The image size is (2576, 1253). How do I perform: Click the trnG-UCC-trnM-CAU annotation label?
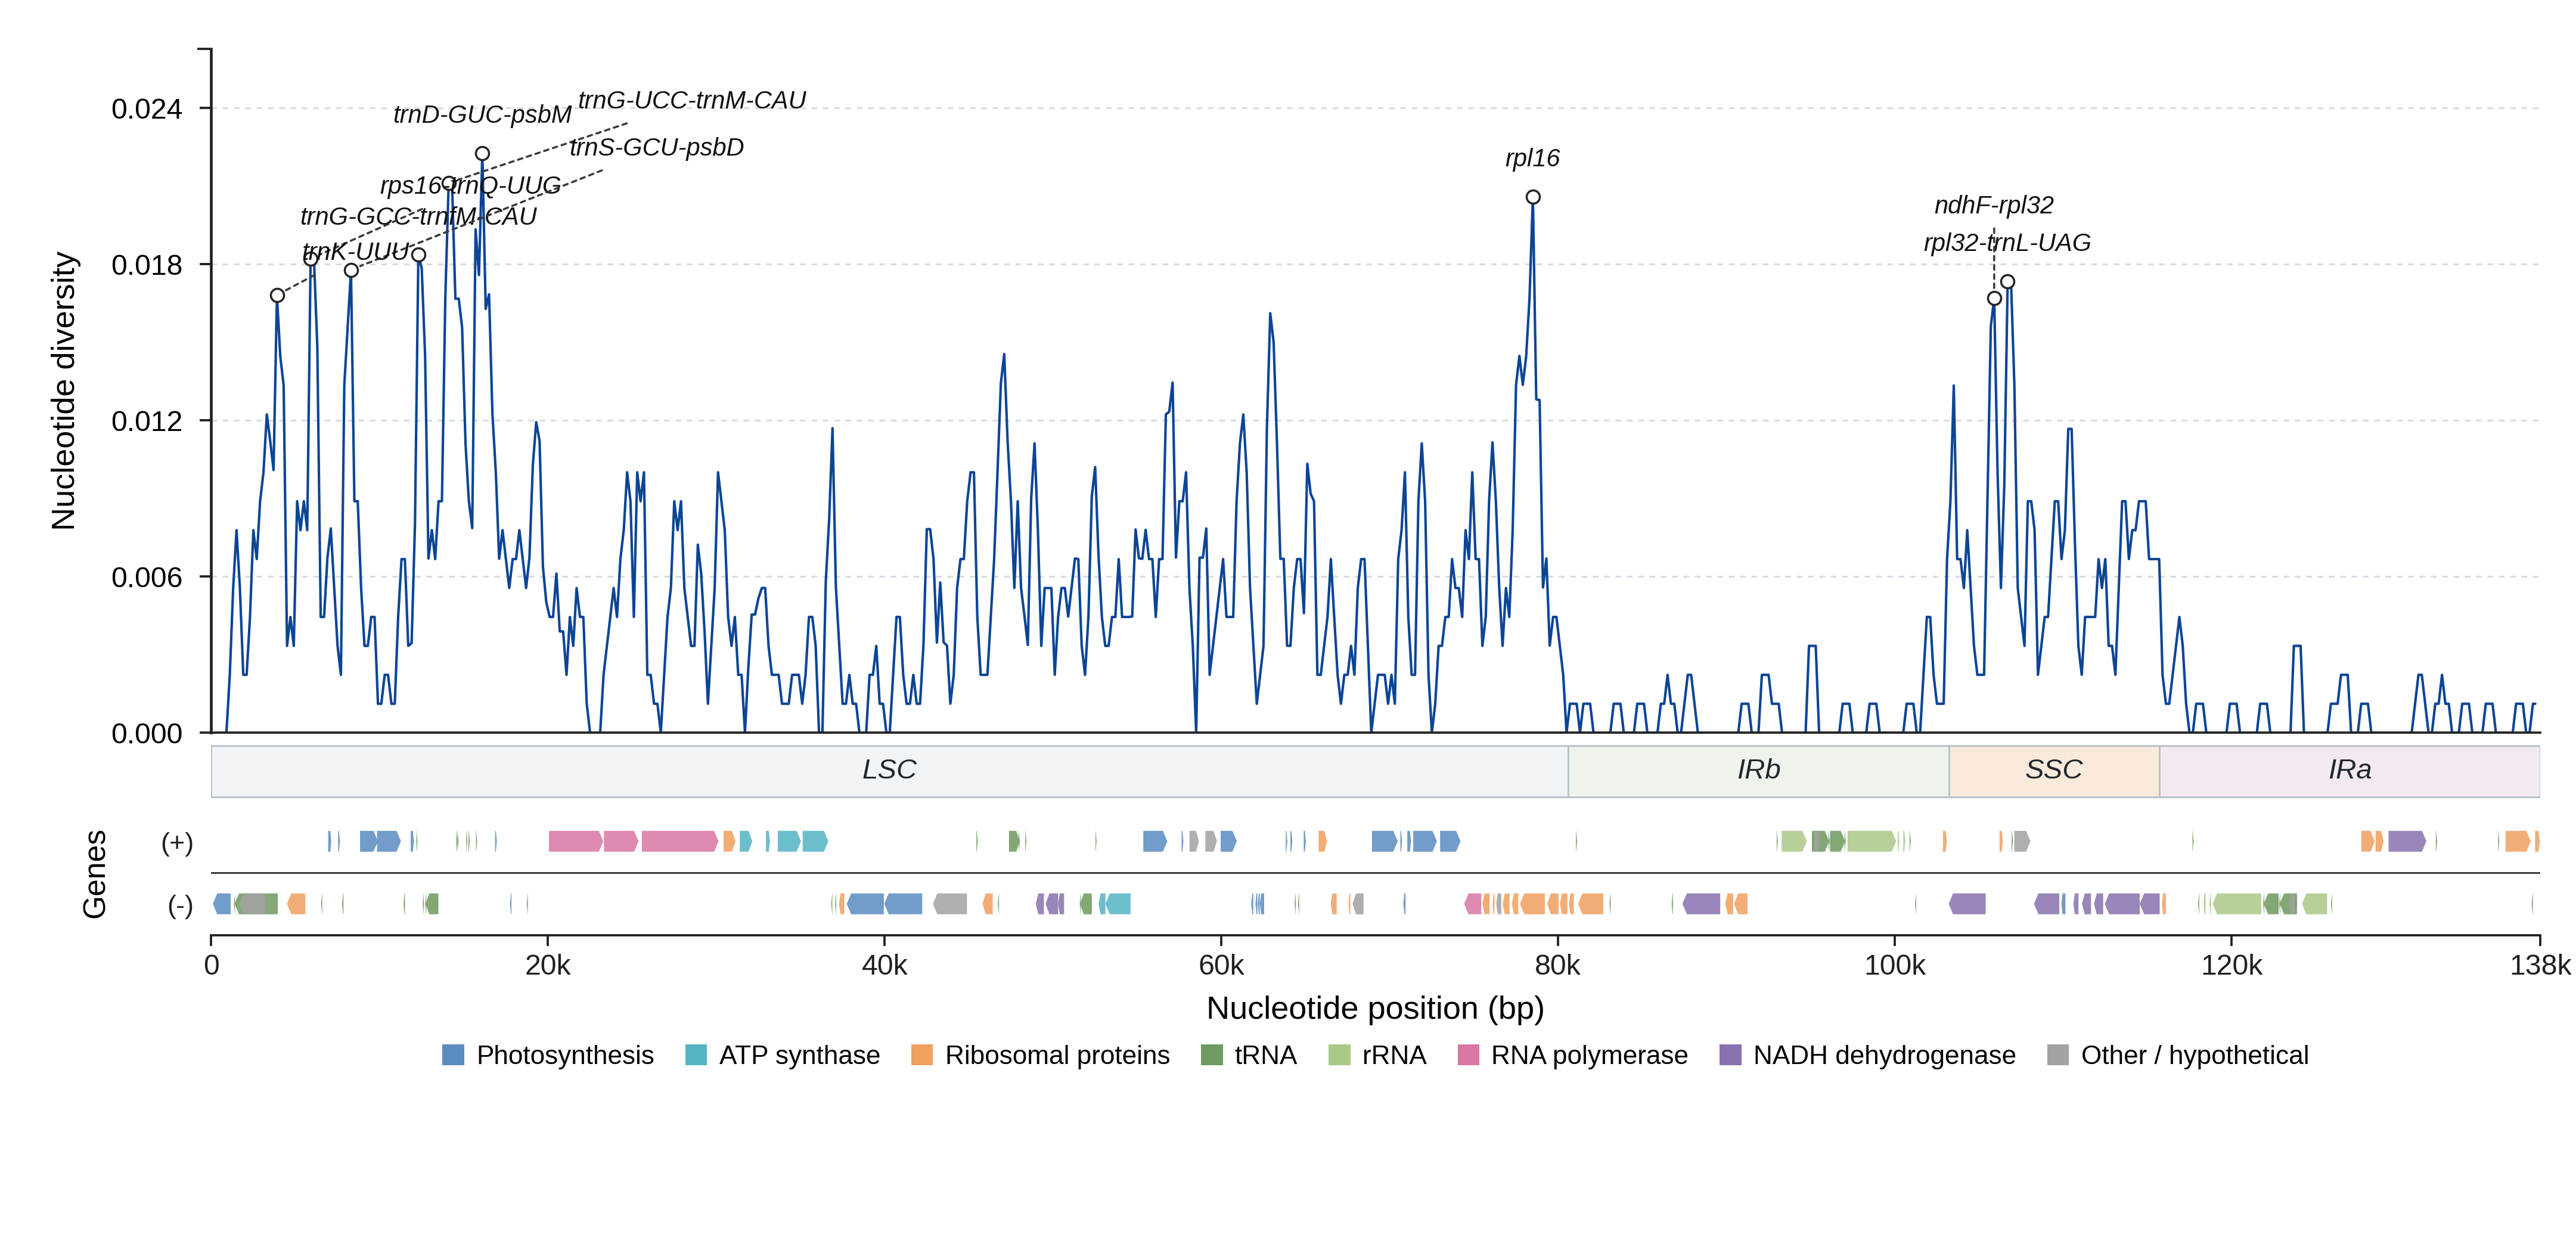[x=692, y=100]
